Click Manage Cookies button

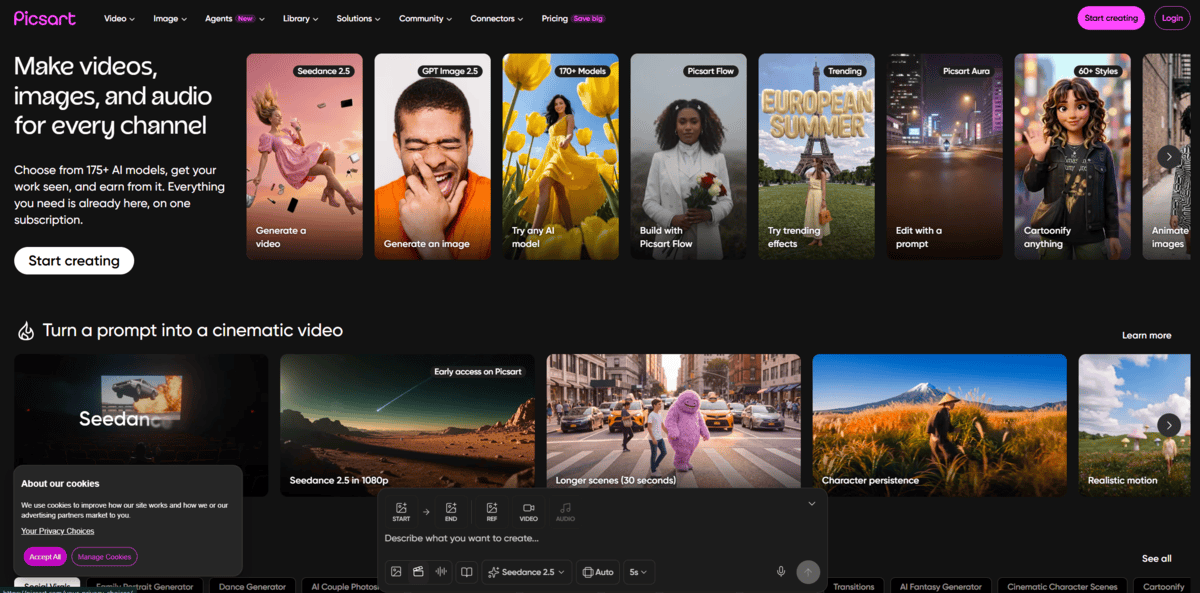tap(104, 557)
